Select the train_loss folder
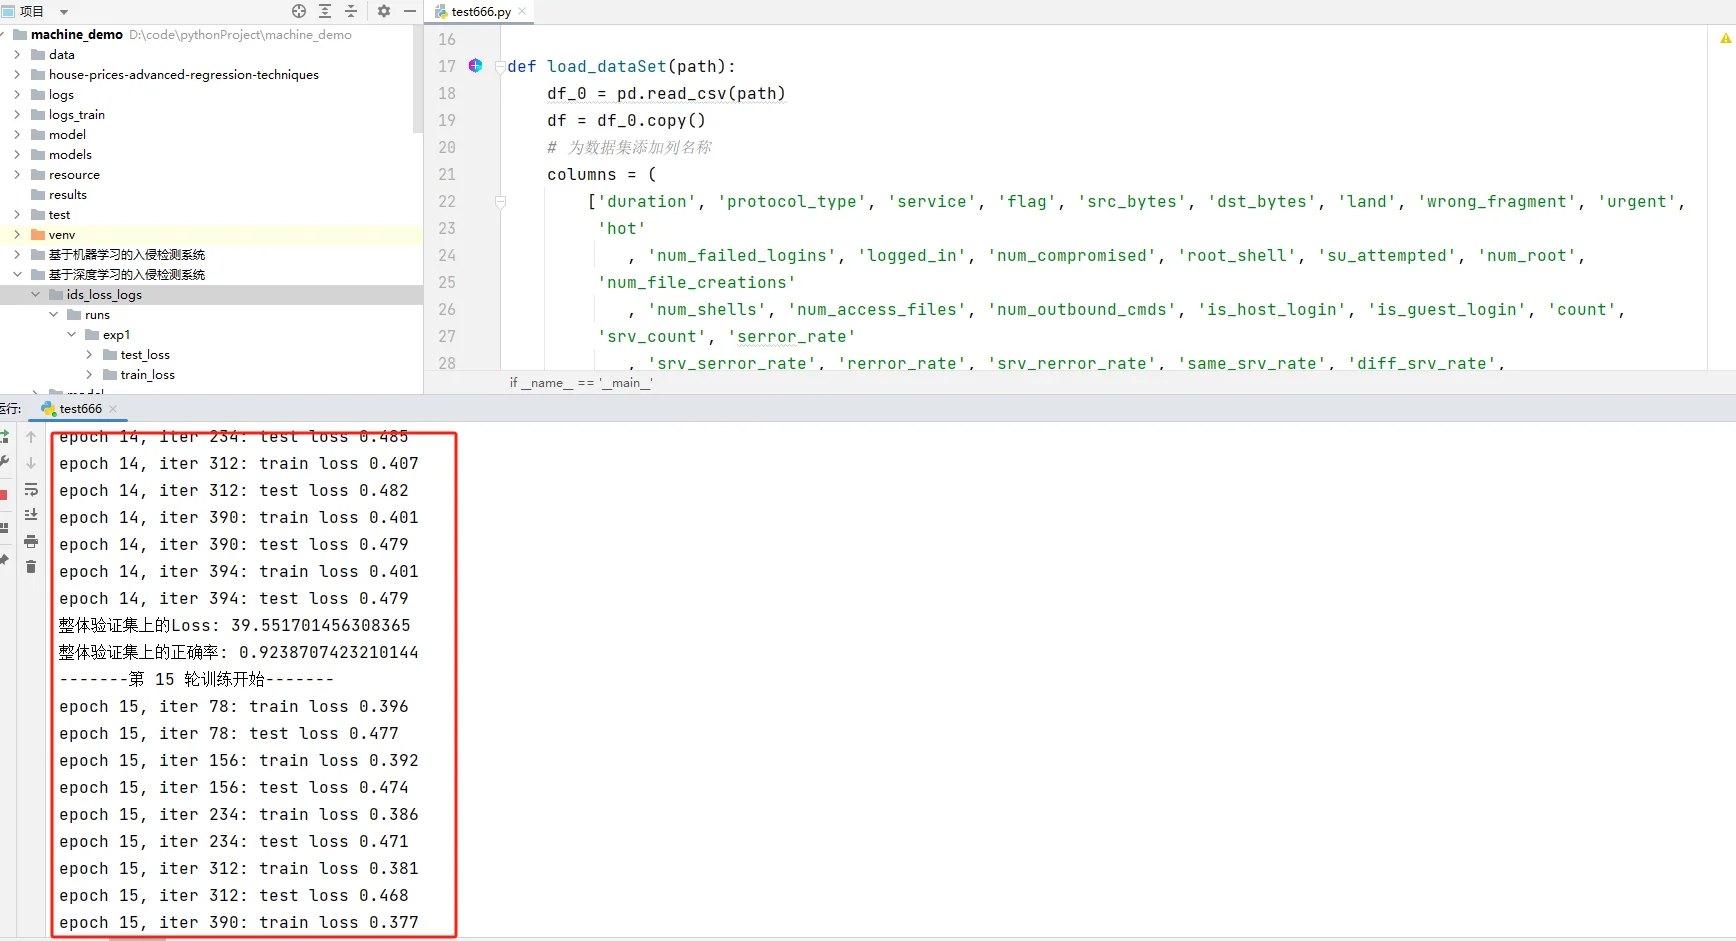This screenshot has width=1736, height=941. [148, 375]
